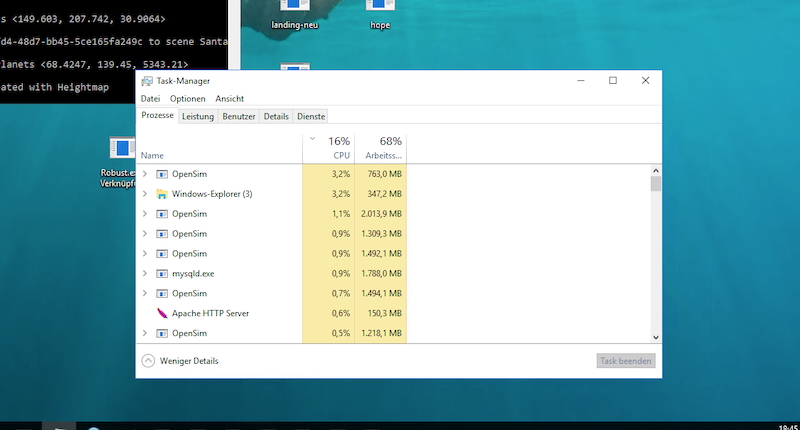Click the 1.494,1 MB memory value
The height and width of the screenshot is (430, 800).
381,293
